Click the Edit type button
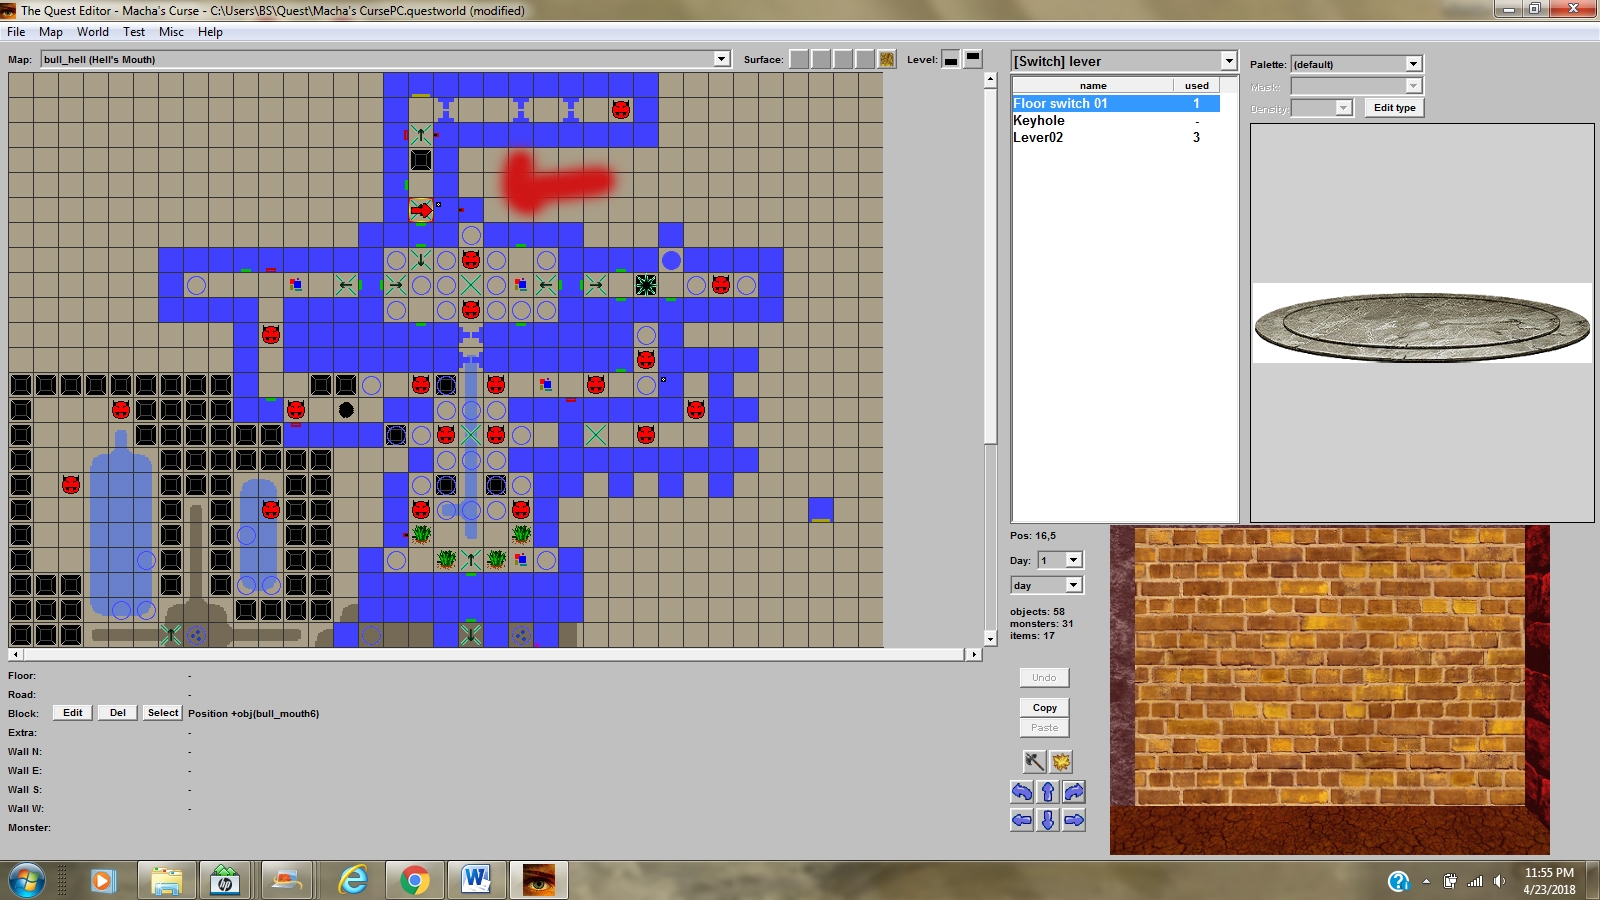Viewport: 1600px width, 900px height. click(1394, 108)
